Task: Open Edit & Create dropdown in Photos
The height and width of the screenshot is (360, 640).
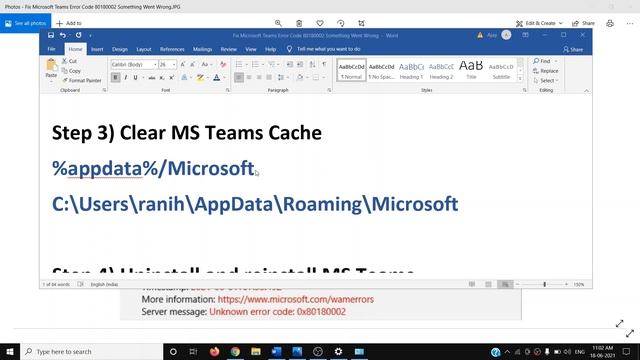Action: coord(539,23)
